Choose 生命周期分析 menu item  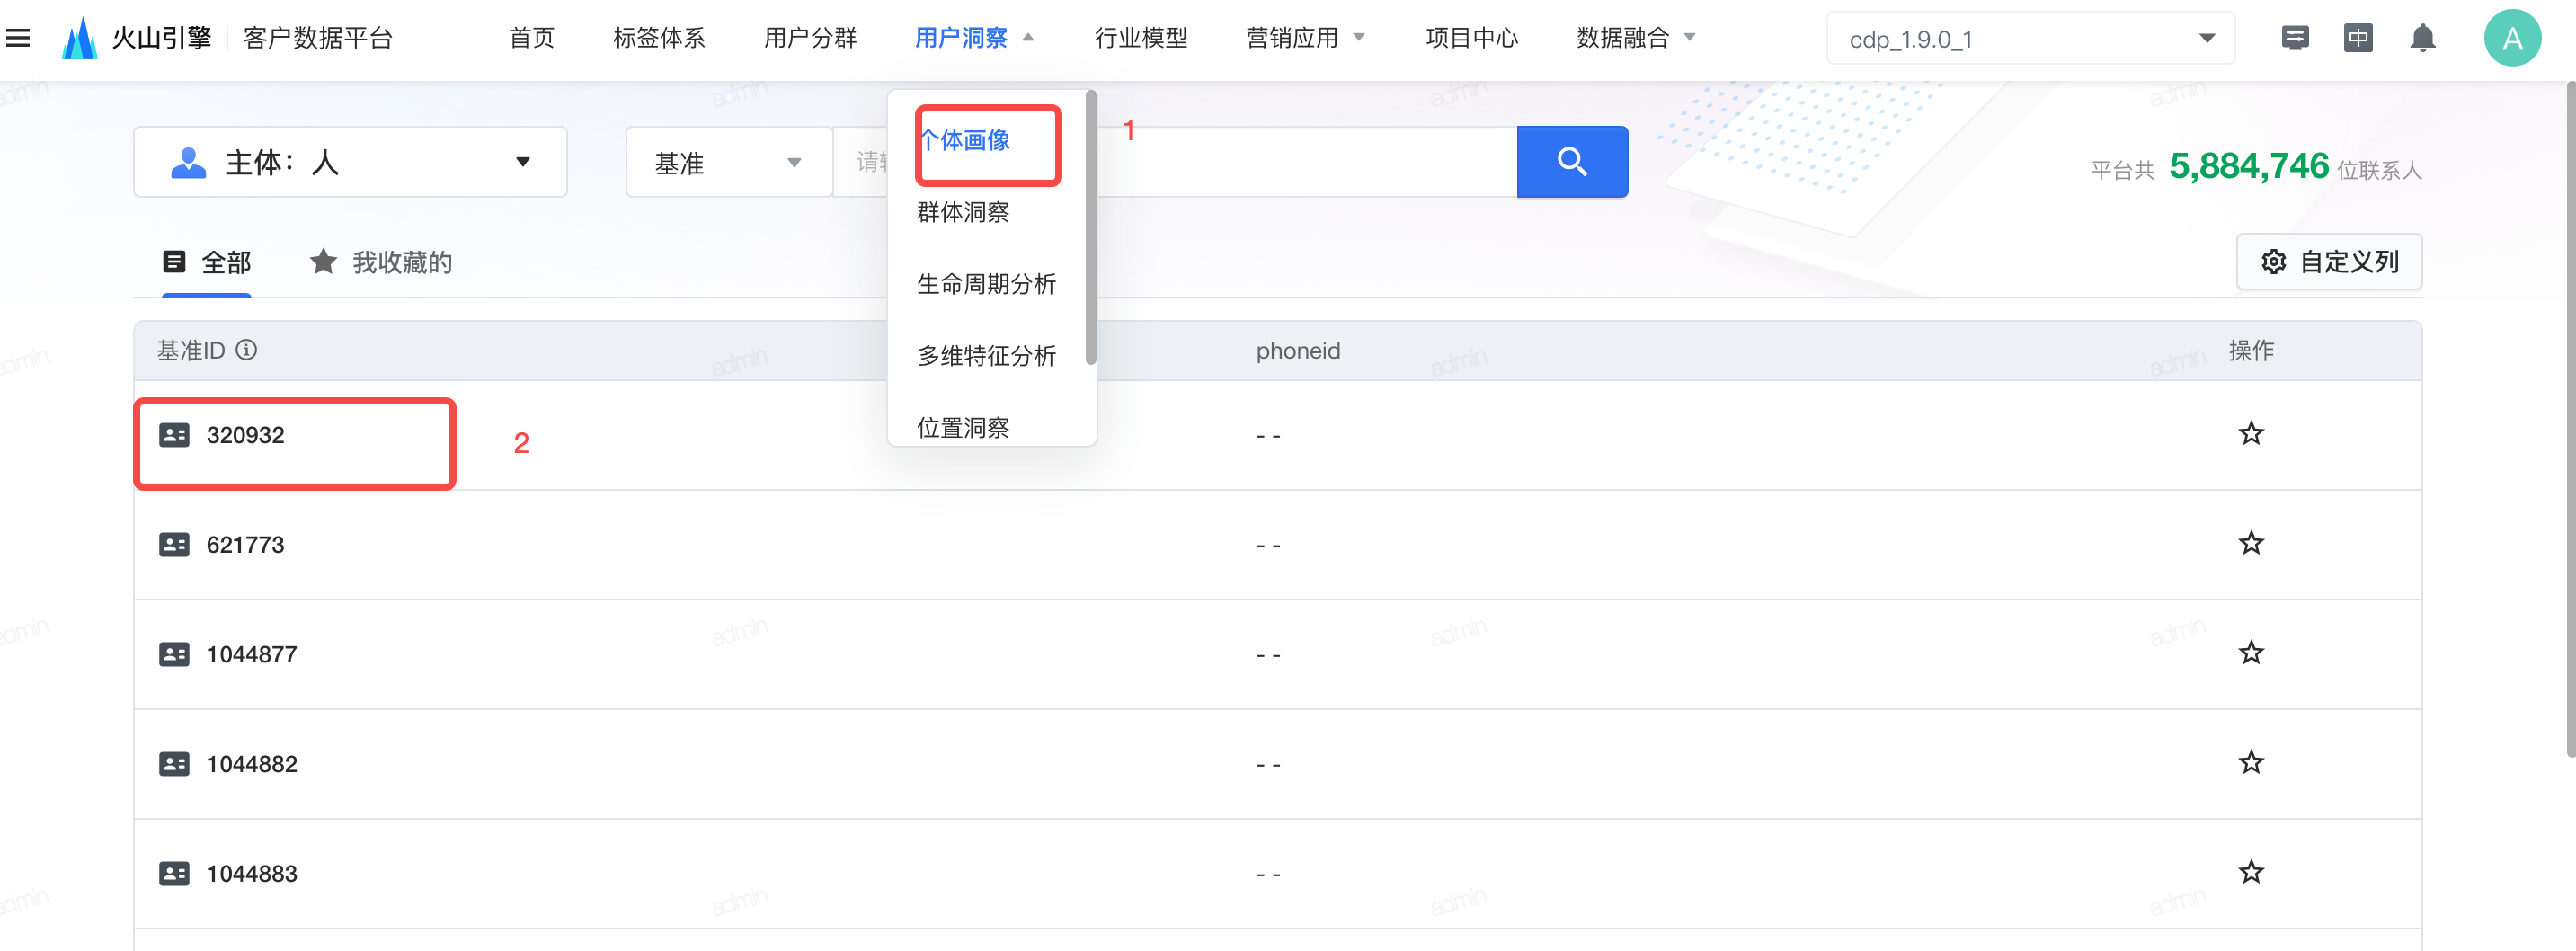point(986,284)
